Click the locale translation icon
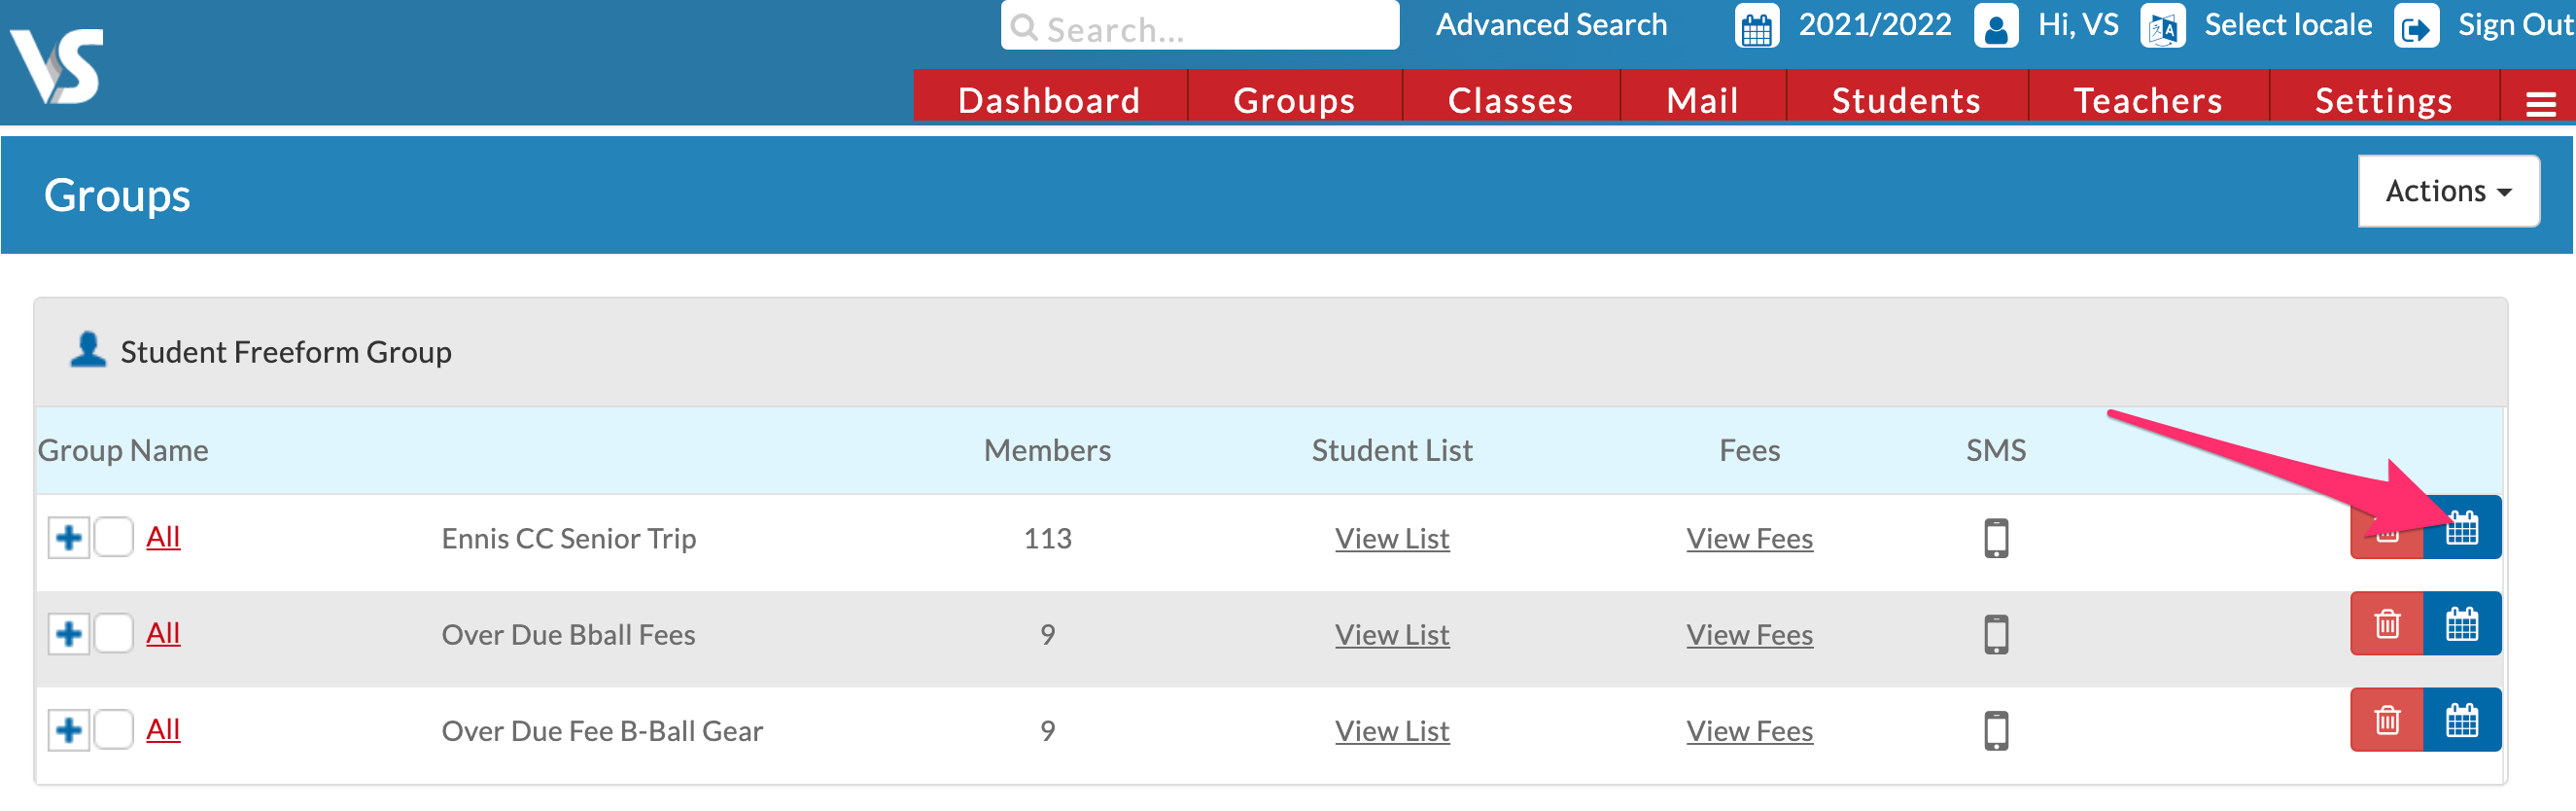Image resolution: width=2576 pixels, height=811 pixels. click(x=2162, y=27)
